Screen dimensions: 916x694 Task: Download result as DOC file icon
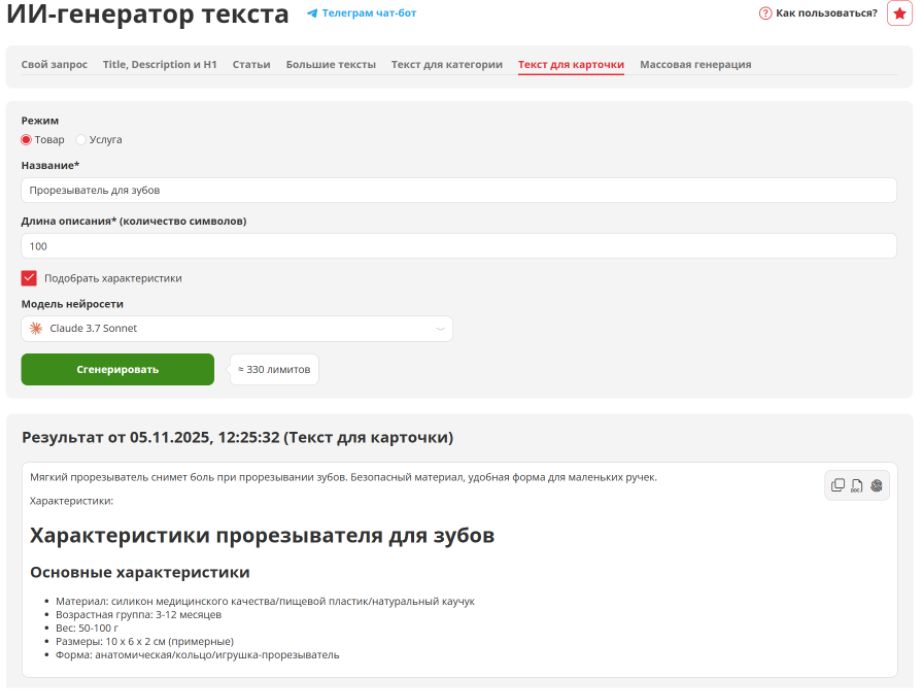point(857,485)
